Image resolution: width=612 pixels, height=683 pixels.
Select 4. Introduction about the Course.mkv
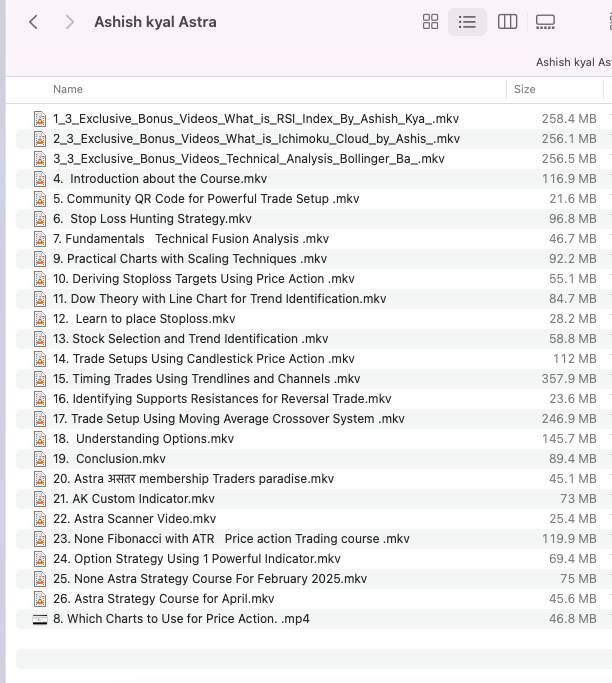click(x=314, y=179)
